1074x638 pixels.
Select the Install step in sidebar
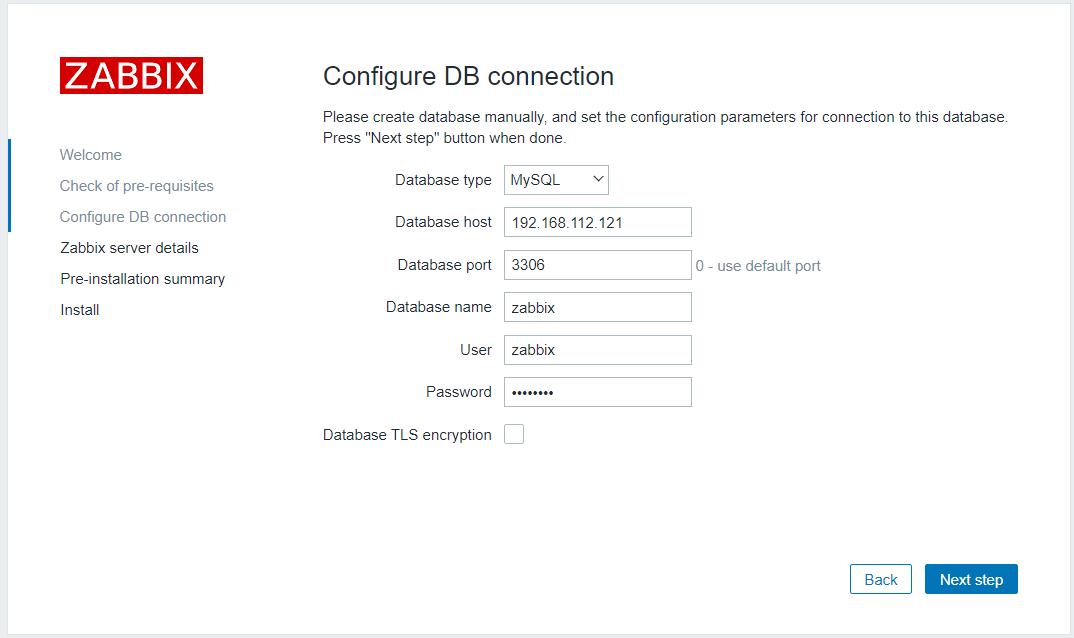pos(80,310)
